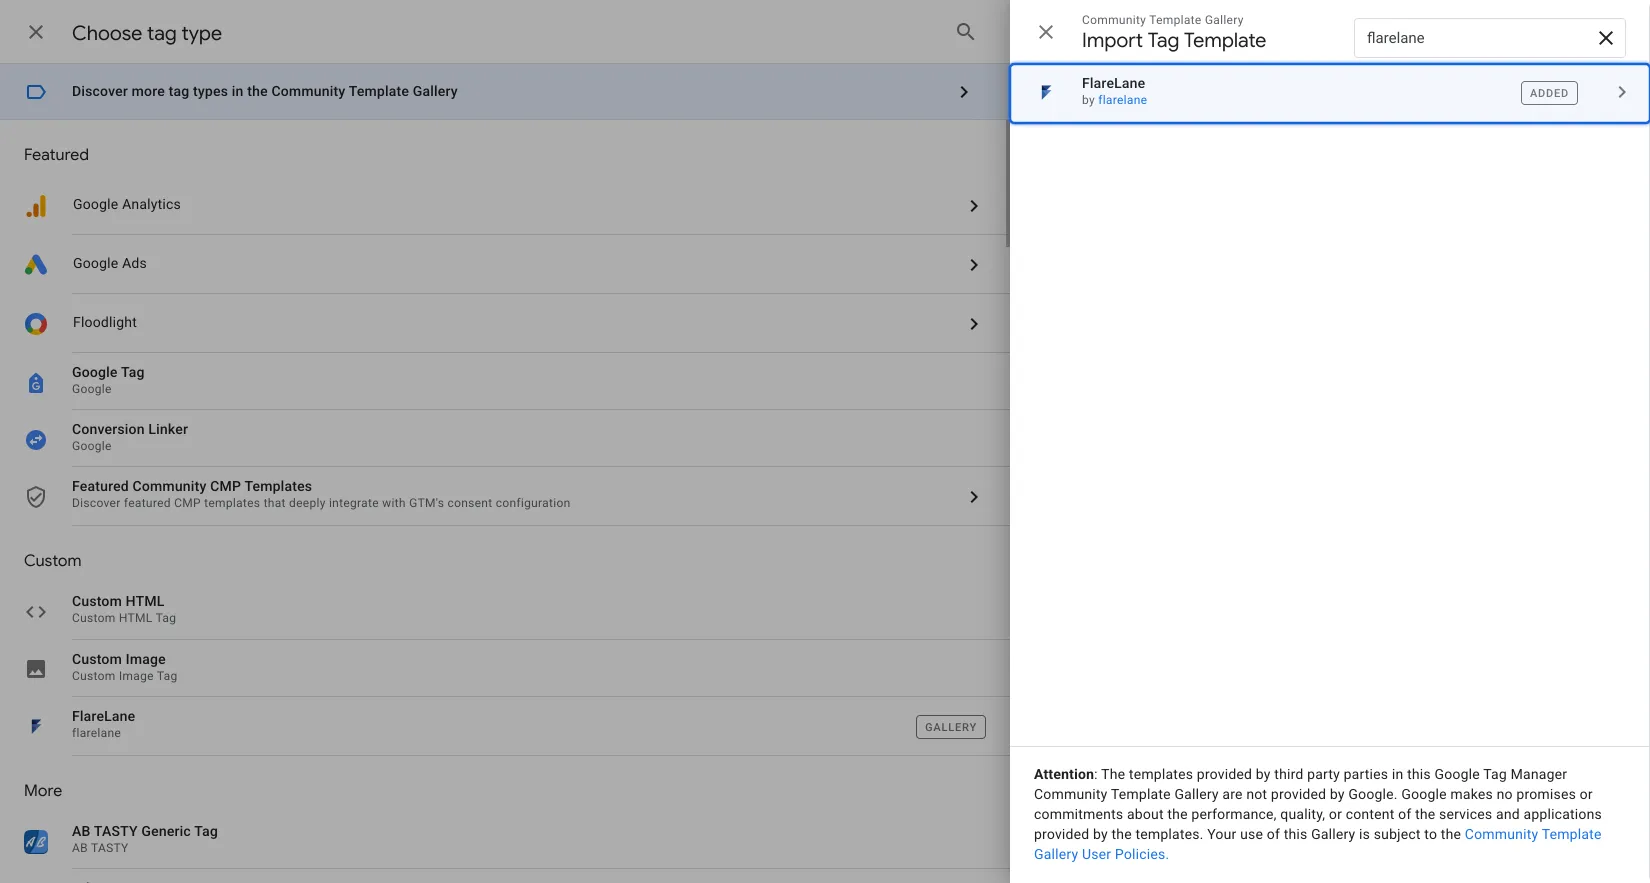
Task: Choose the AB TASTY Generic Tag
Action: pyautogui.click(x=505, y=840)
